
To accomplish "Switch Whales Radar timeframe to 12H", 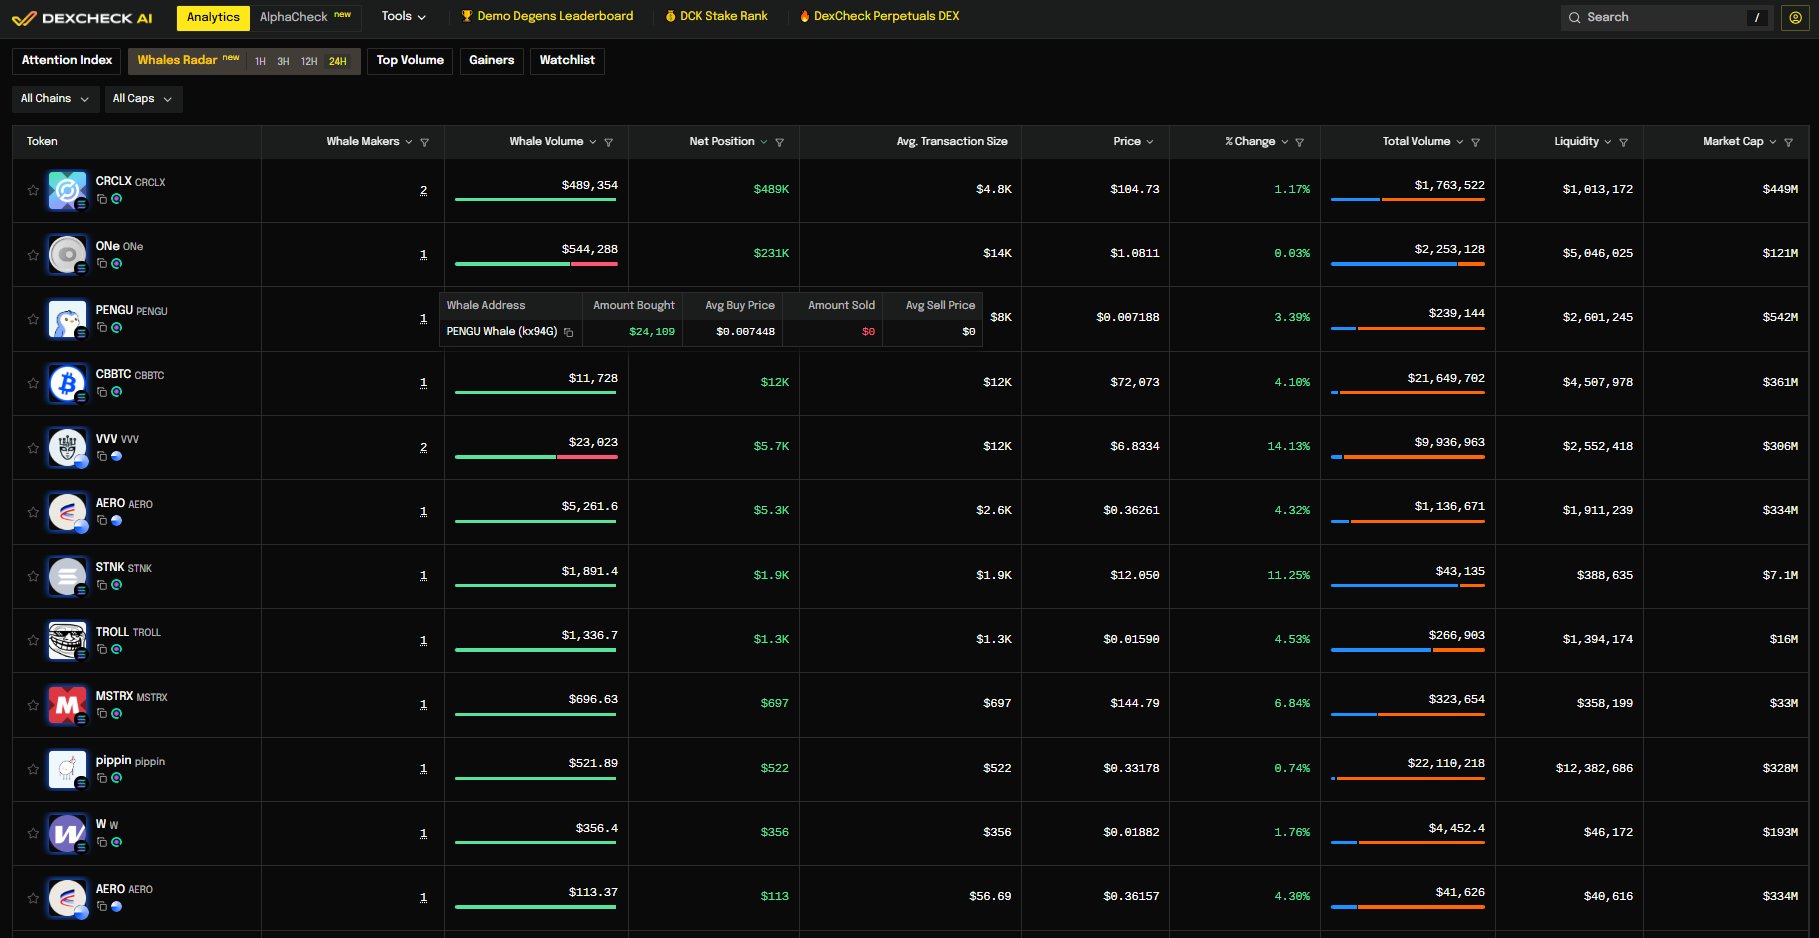I will point(309,62).
